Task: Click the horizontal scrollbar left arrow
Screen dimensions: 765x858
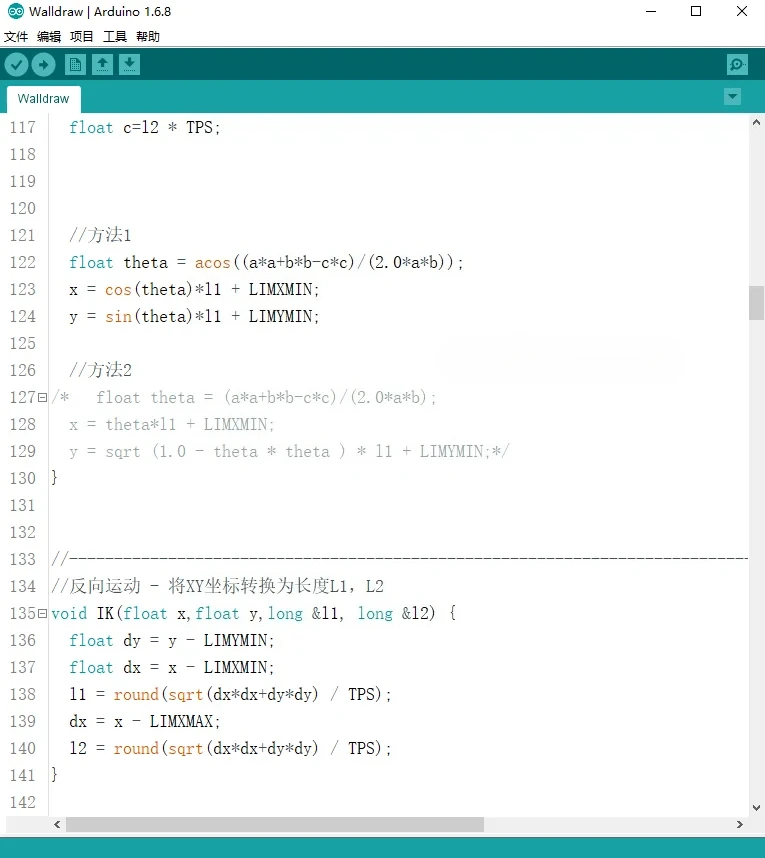Action: 57,824
